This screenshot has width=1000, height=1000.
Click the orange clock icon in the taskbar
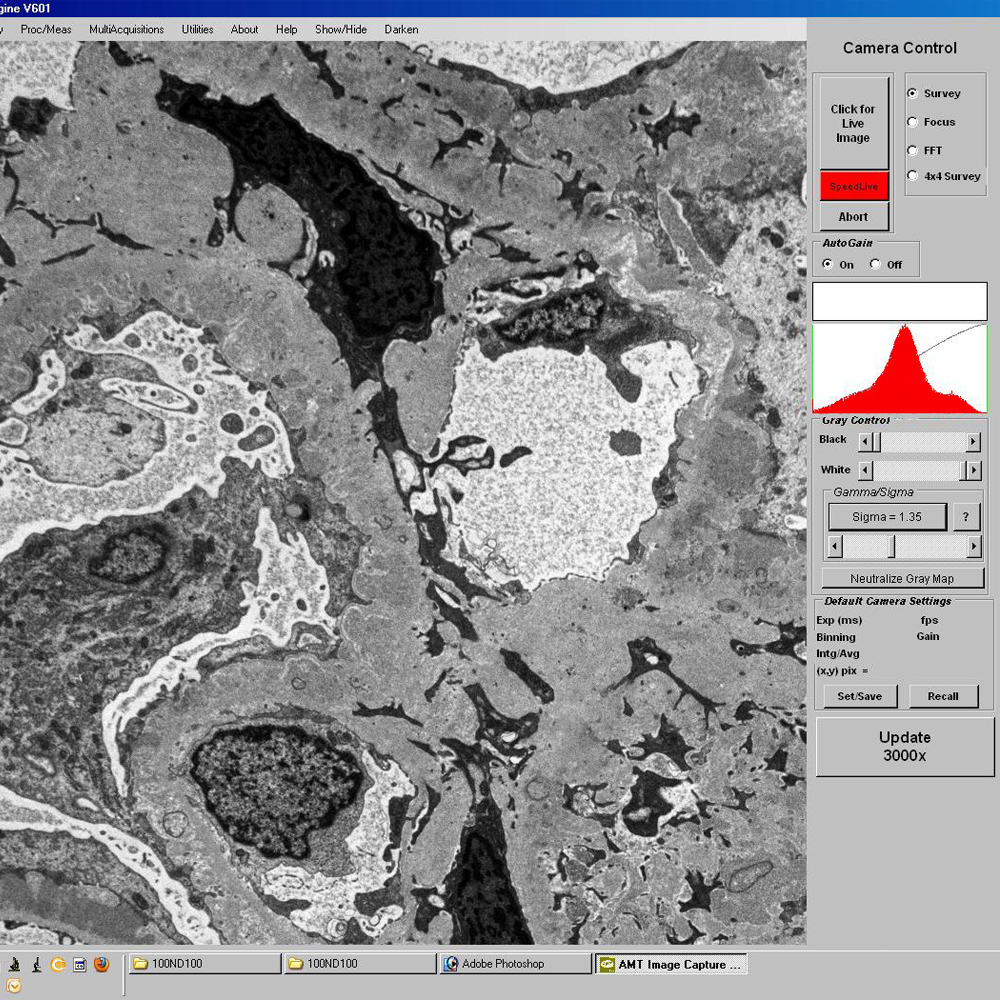coord(13,985)
